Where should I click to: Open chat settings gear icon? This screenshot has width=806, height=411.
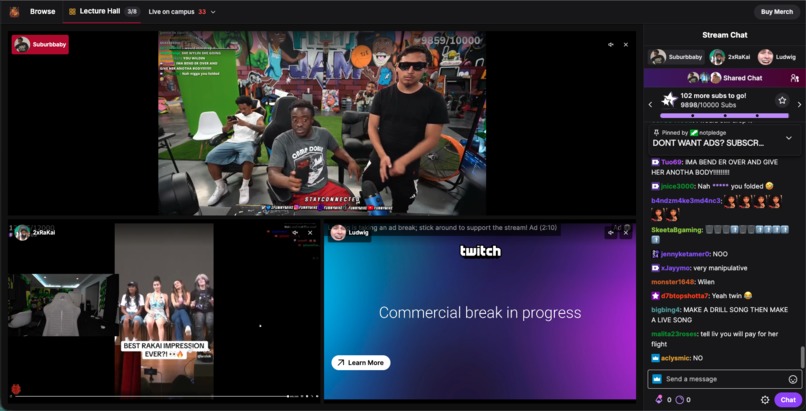coord(765,400)
